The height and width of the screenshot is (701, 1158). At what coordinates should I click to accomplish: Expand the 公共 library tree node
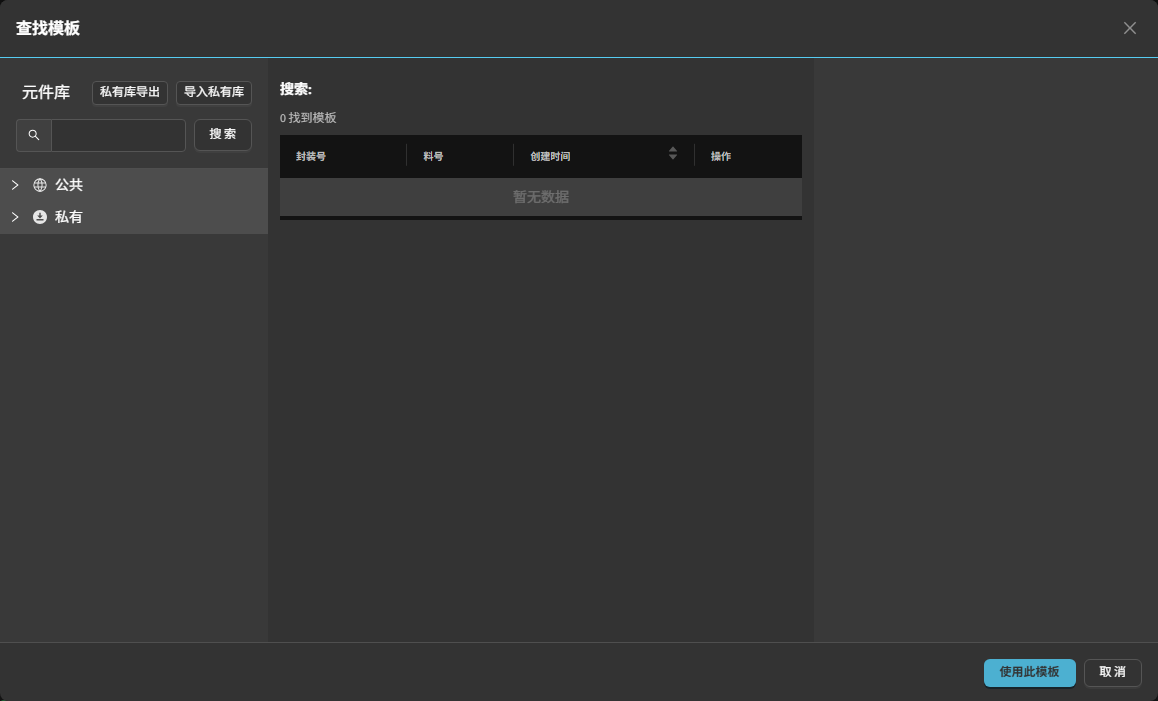coord(15,185)
